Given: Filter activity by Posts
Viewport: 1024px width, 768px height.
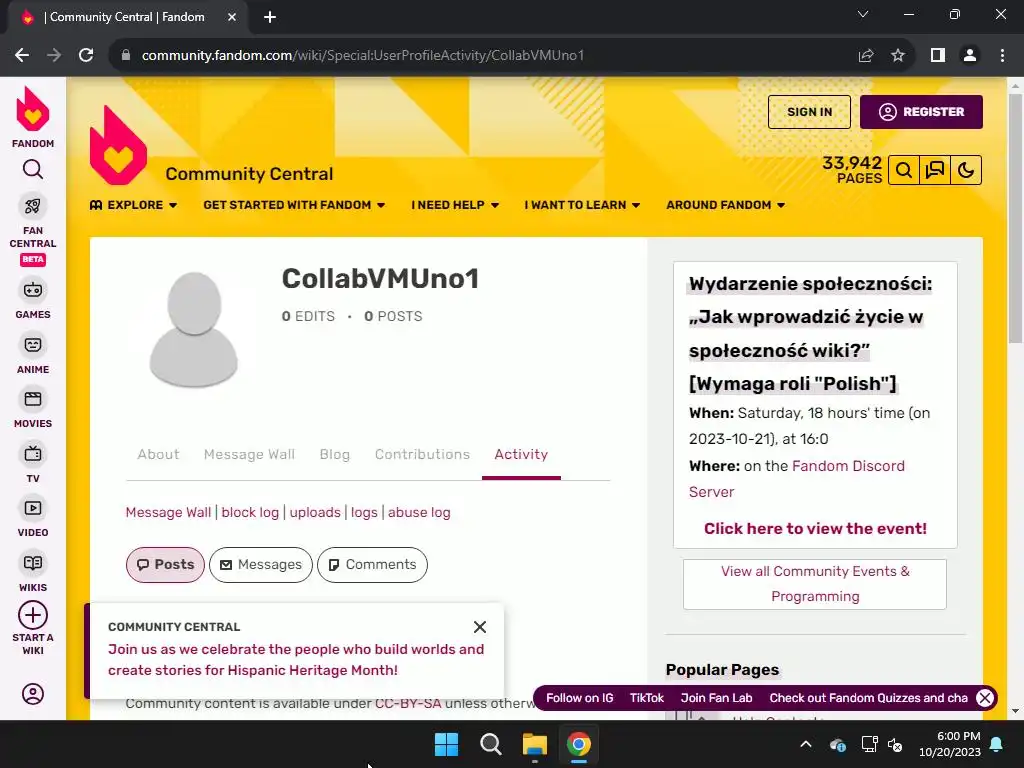Looking at the screenshot, I should click(x=165, y=565).
